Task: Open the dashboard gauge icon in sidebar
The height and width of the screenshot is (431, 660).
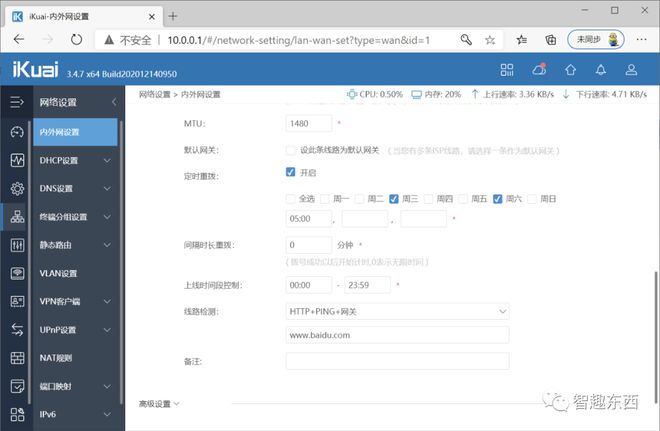Action: [16, 132]
